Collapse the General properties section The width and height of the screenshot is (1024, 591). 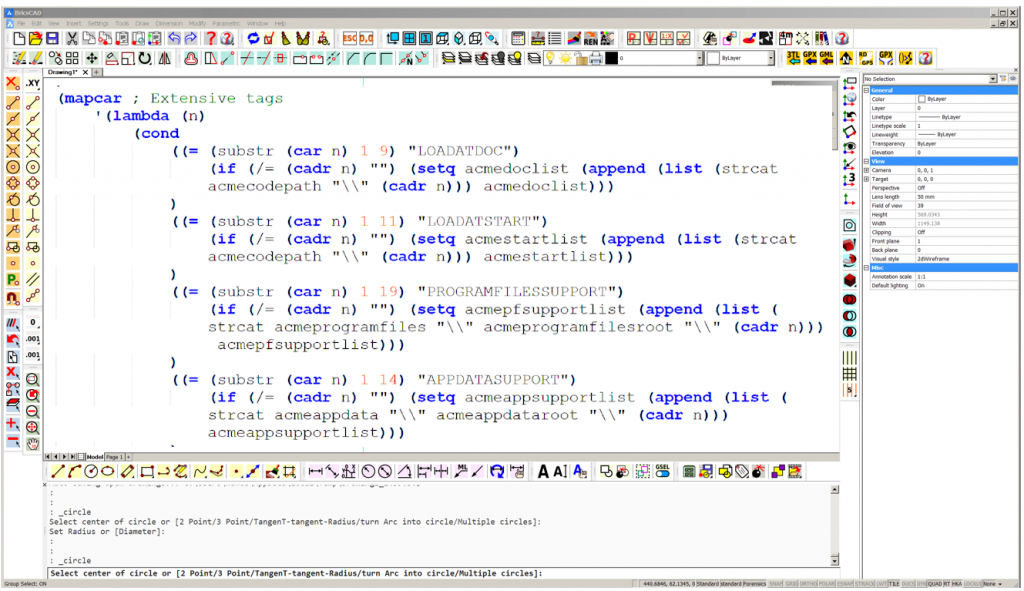(x=867, y=90)
